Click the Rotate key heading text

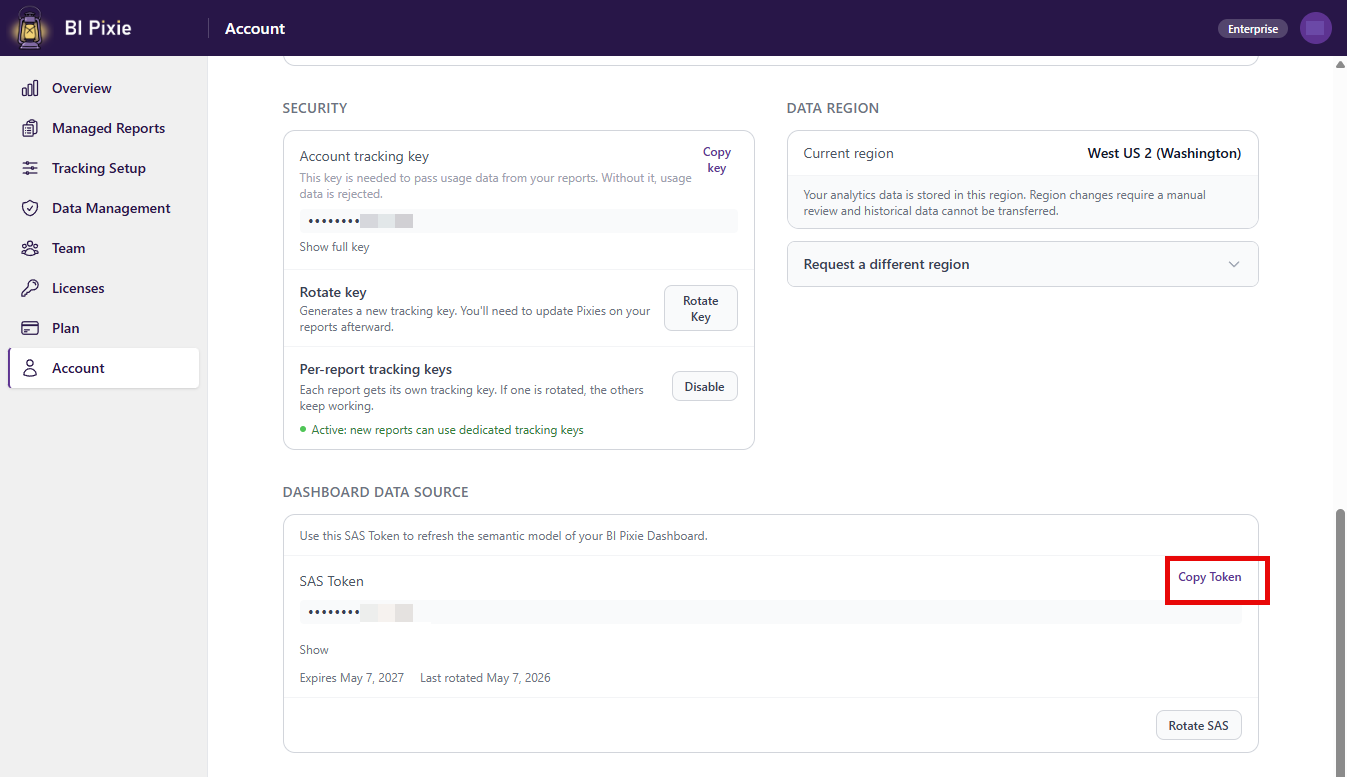tap(333, 292)
